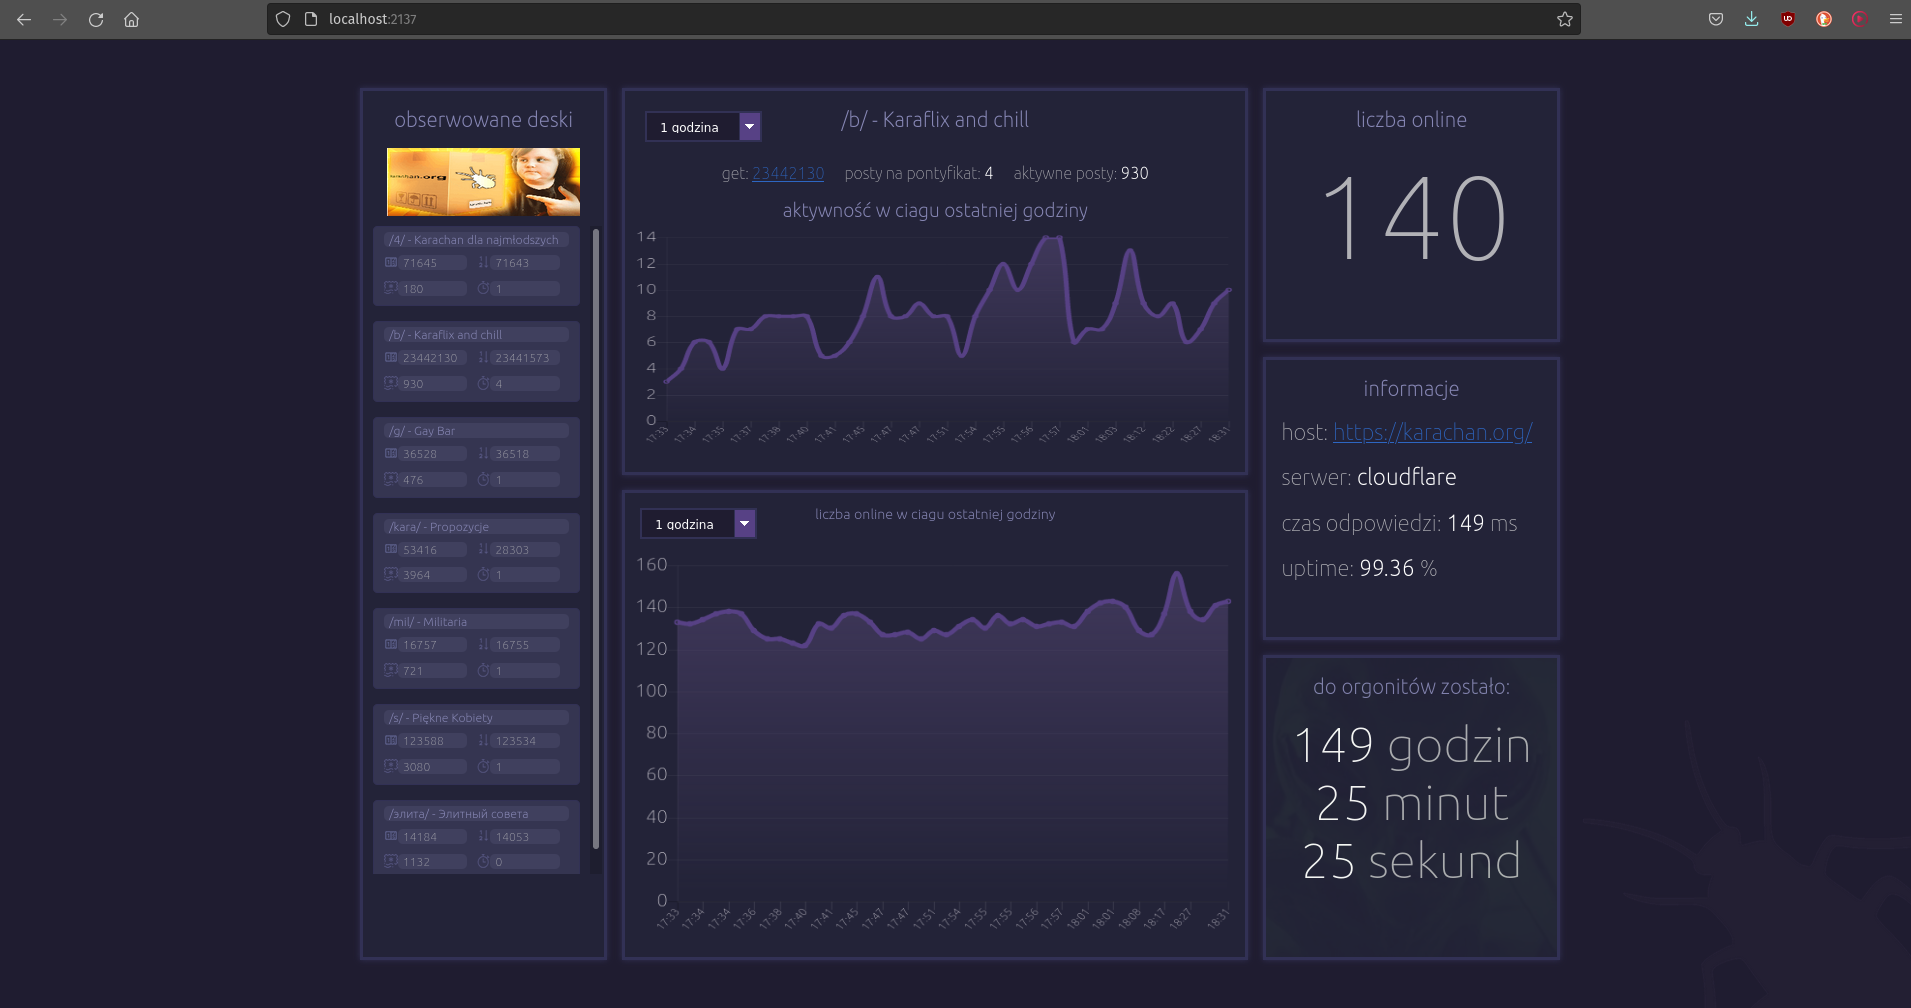Select the /элита/ board
The height and width of the screenshot is (1008, 1911).
[x=476, y=837]
